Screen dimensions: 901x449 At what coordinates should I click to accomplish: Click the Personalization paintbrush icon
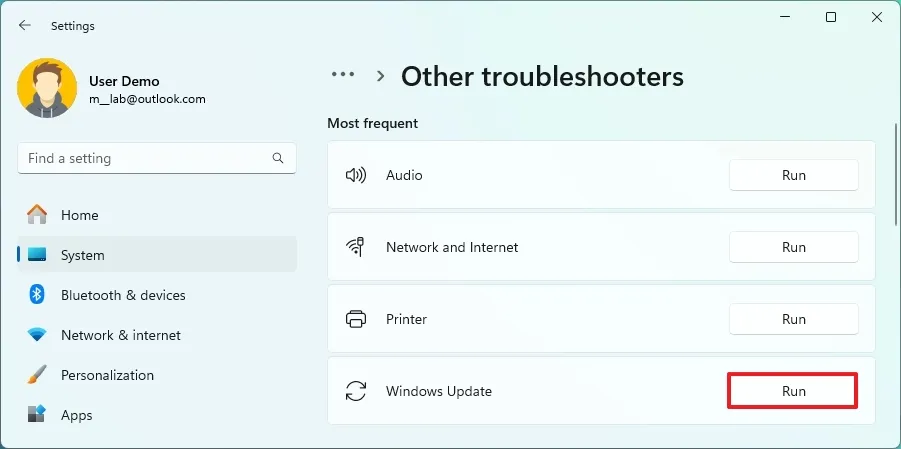(x=37, y=375)
